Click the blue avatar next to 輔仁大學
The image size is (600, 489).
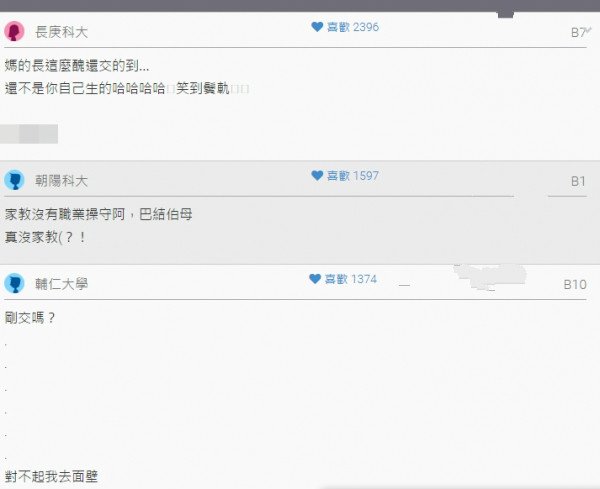point(15,284)
